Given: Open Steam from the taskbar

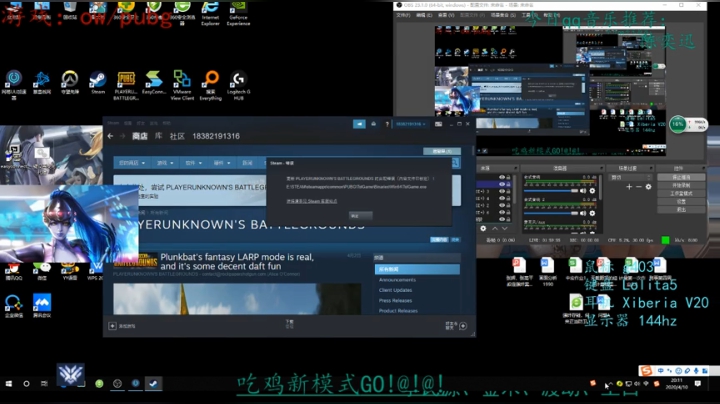Looking at the screenshot, I should (x=153, y=383).
